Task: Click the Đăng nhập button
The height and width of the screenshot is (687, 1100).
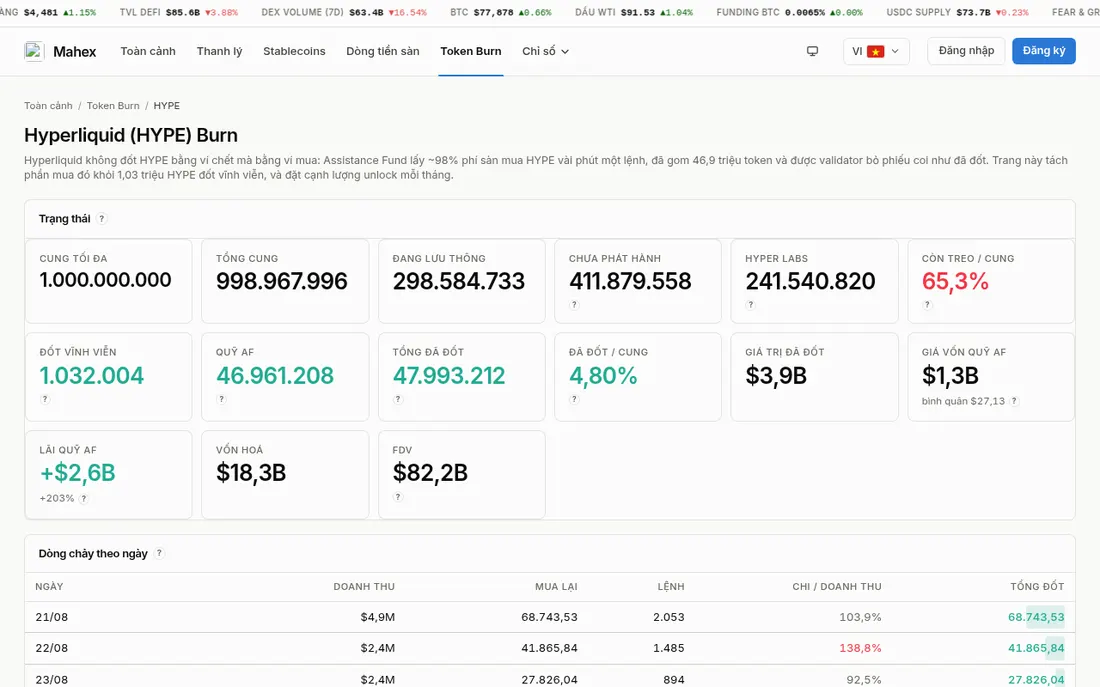Action: [x=966, y=51]
